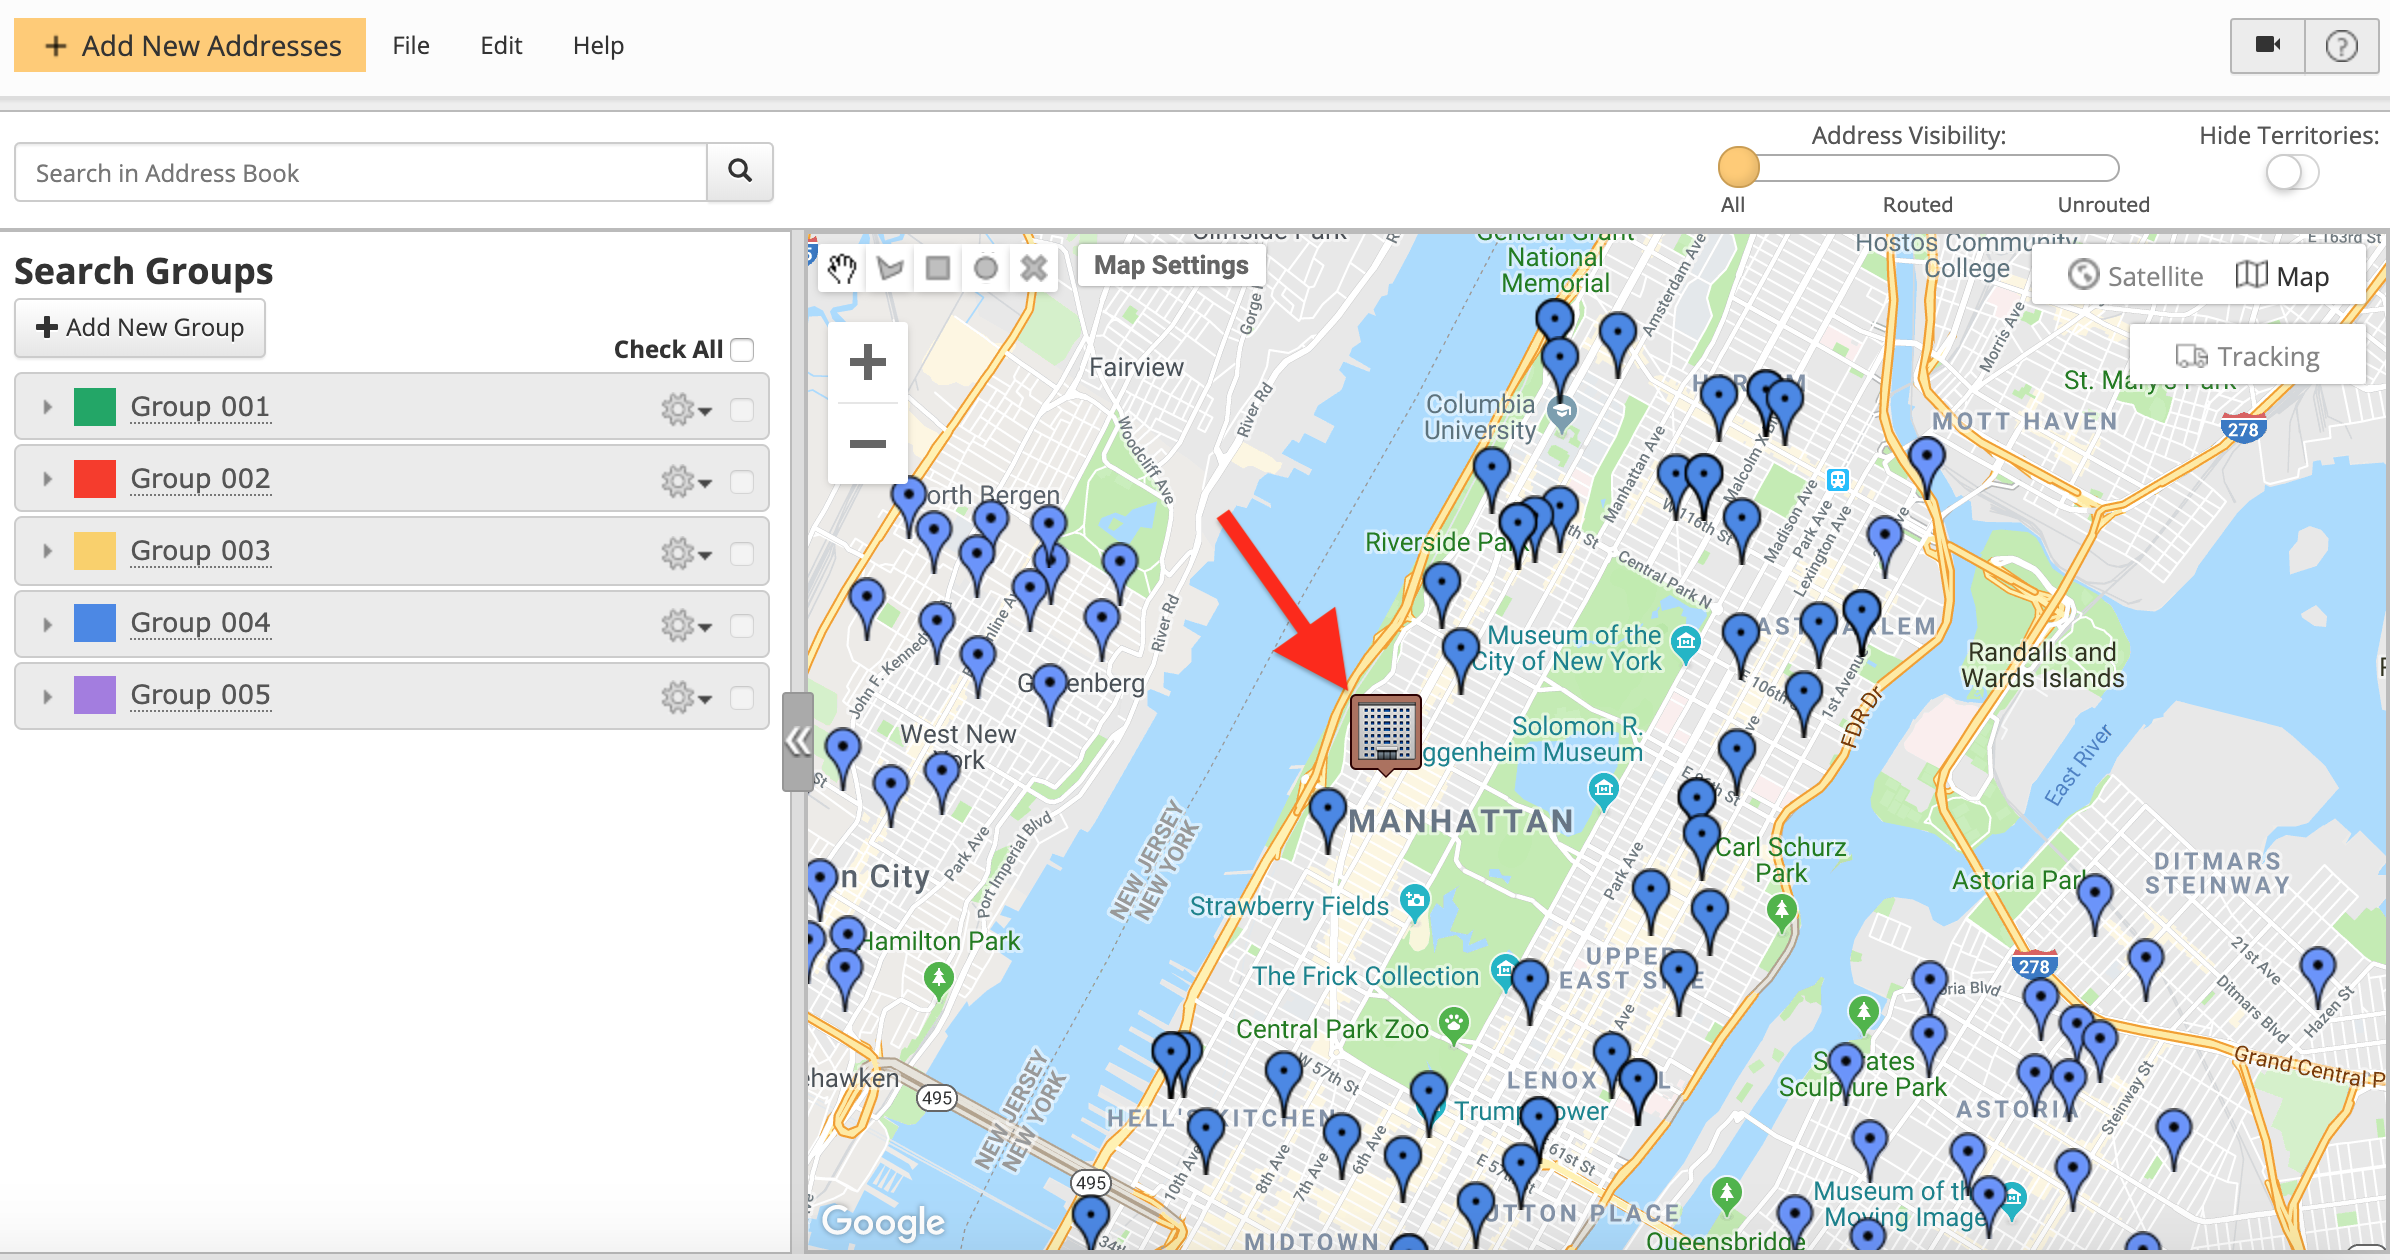Open the Edit menu

[501, 45]
